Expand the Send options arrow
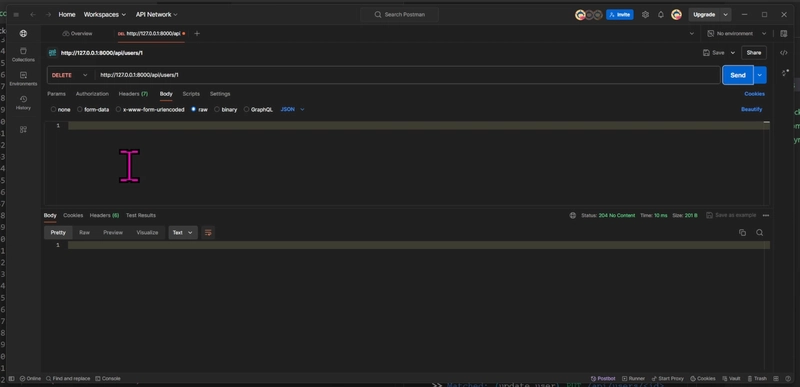This screenshot has width=800, height=387. pyautogui.click(x=760, y=75)
